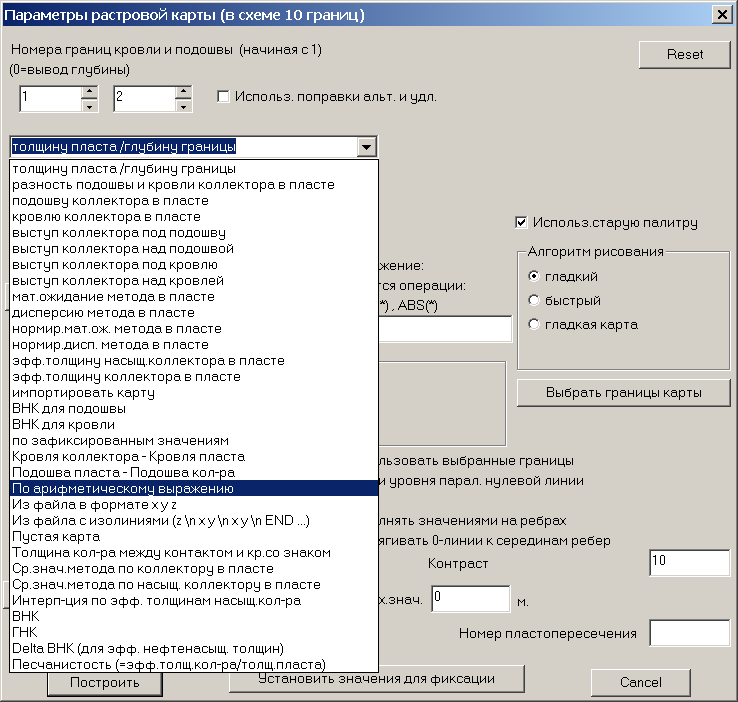Viewport: 738px width, 702px height.
Task: Choose 'по зафиксированным значениям'
Action: tap(194, 440)
